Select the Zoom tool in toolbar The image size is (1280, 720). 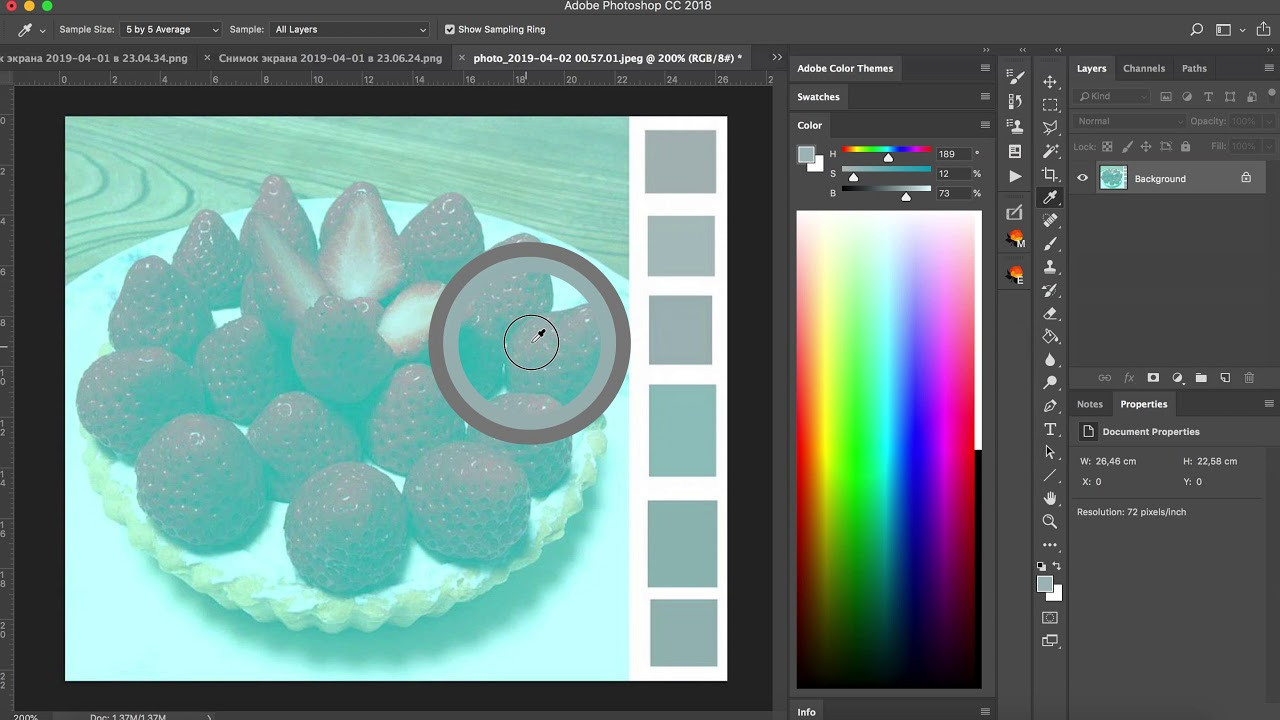[x=1050, y=521]
